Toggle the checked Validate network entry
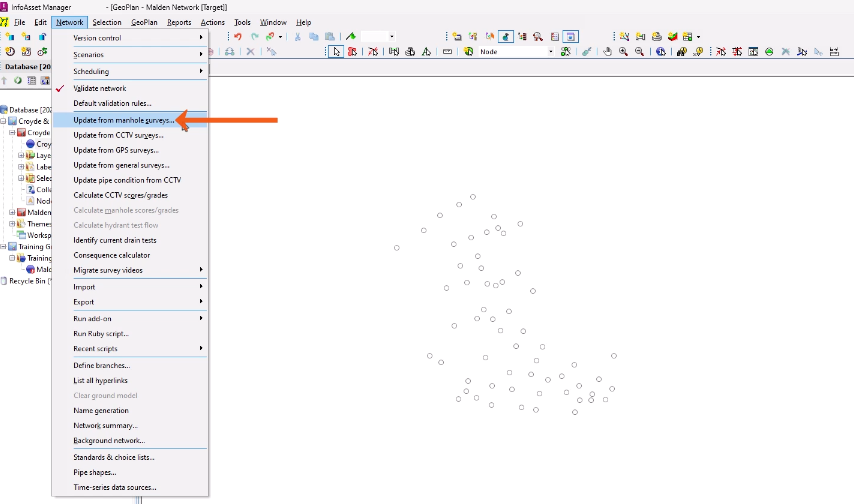 click(100, 88)
